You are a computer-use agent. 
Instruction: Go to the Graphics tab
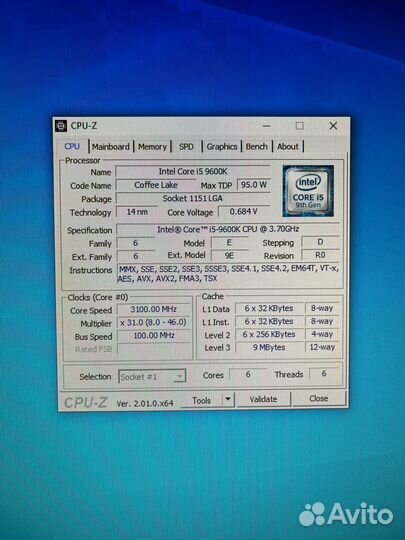point(222,147)
